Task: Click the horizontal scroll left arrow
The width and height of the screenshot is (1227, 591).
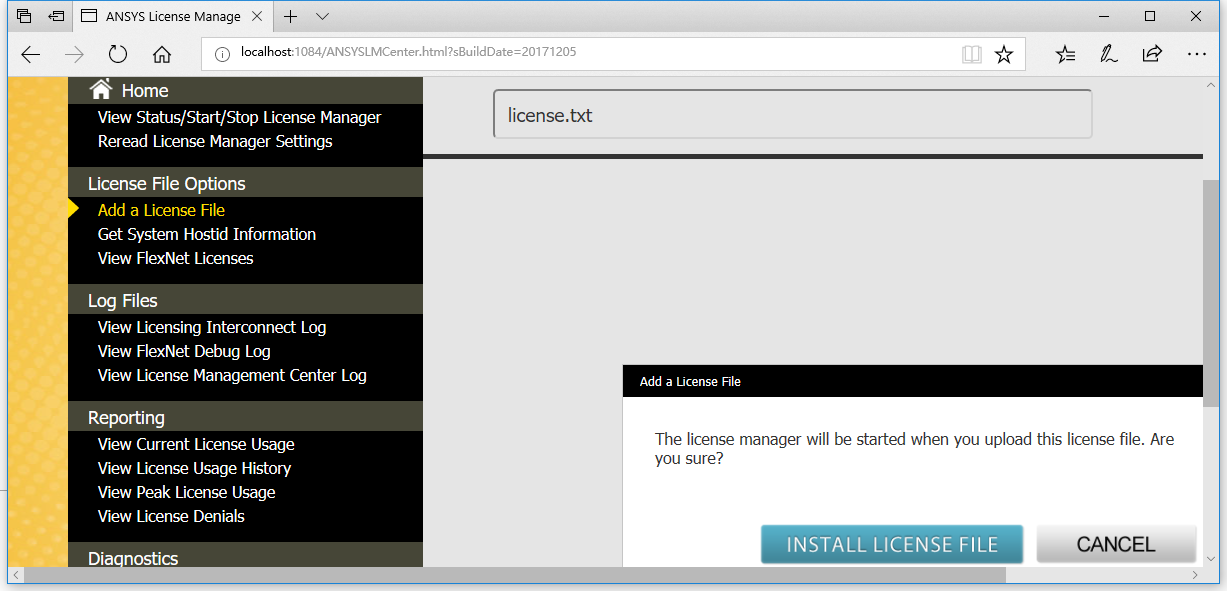Action: click(16, 575)
